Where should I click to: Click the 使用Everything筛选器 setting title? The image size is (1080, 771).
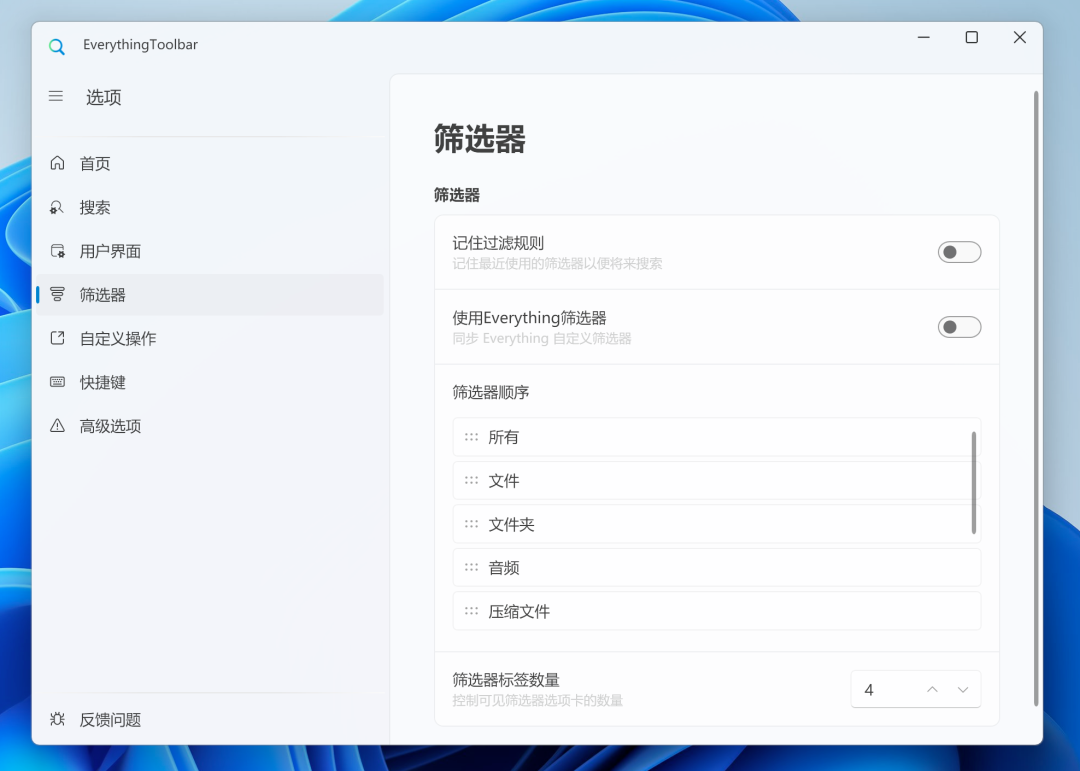(529, 318)
